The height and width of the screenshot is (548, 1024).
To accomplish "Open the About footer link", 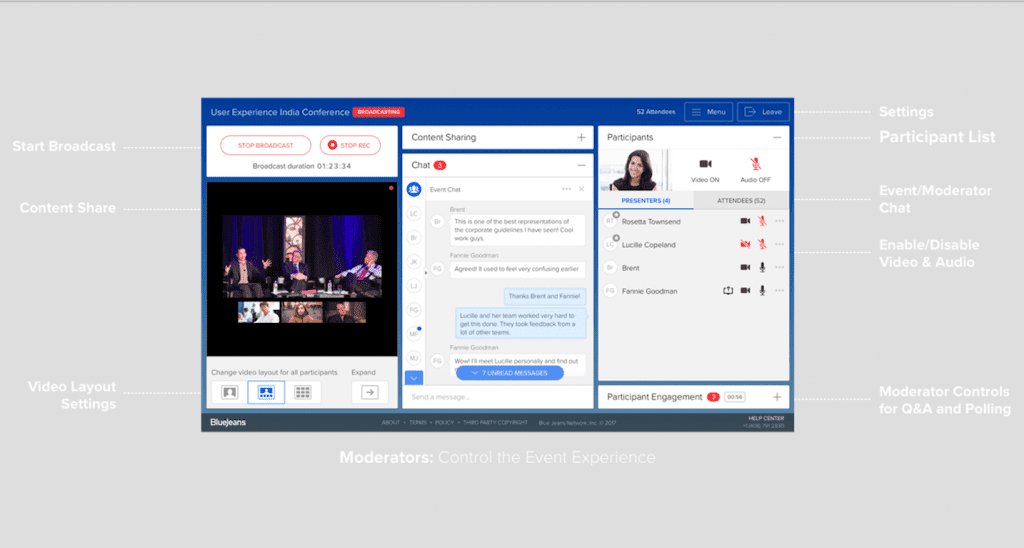I will point(391,423).
